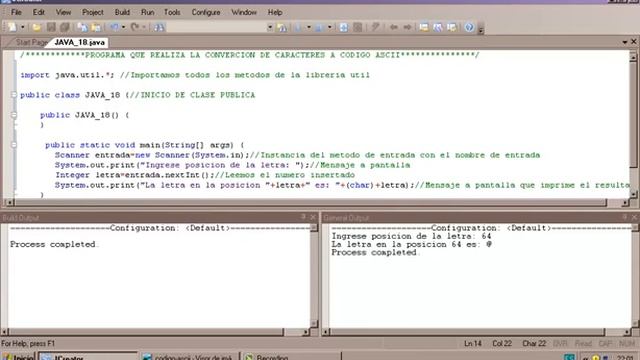The image size is (640, 360).
Task: Switch to the Start Page tab
Action: pyautogui.click(x=30, y=42)
